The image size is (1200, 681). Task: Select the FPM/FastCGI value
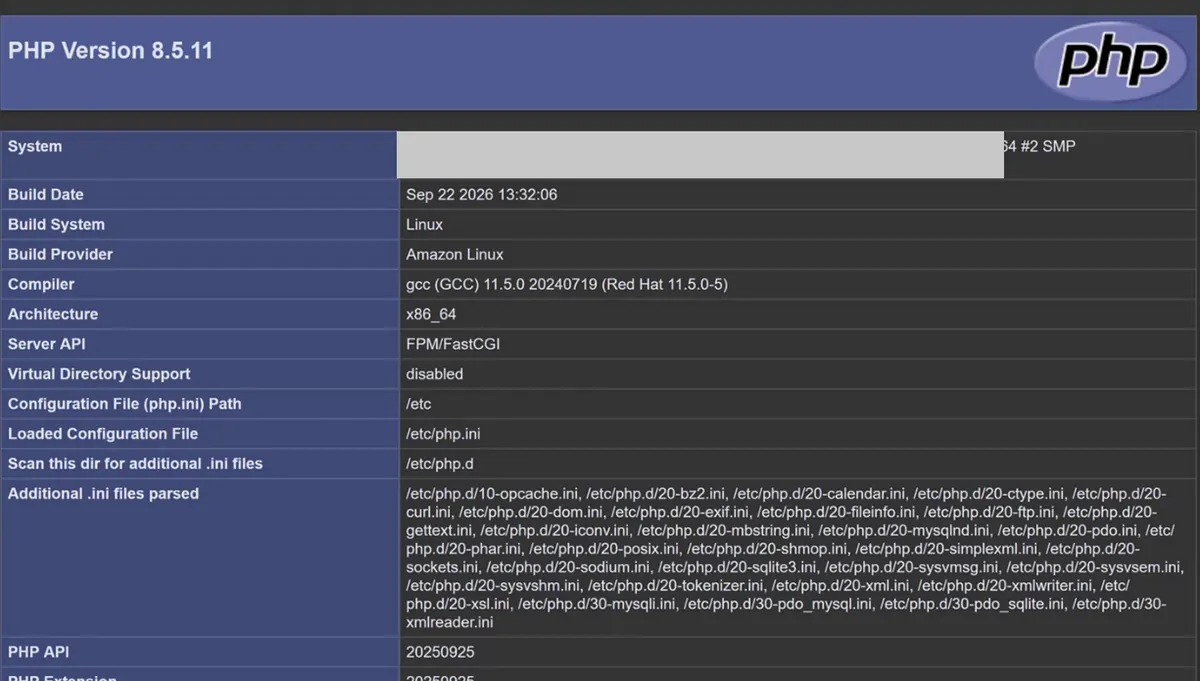[x=453, y=344]
